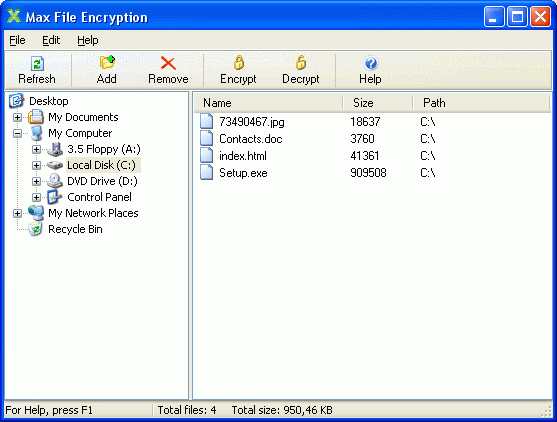Sort files by the Size column header
557x422 pixels.
pos(378,103)
